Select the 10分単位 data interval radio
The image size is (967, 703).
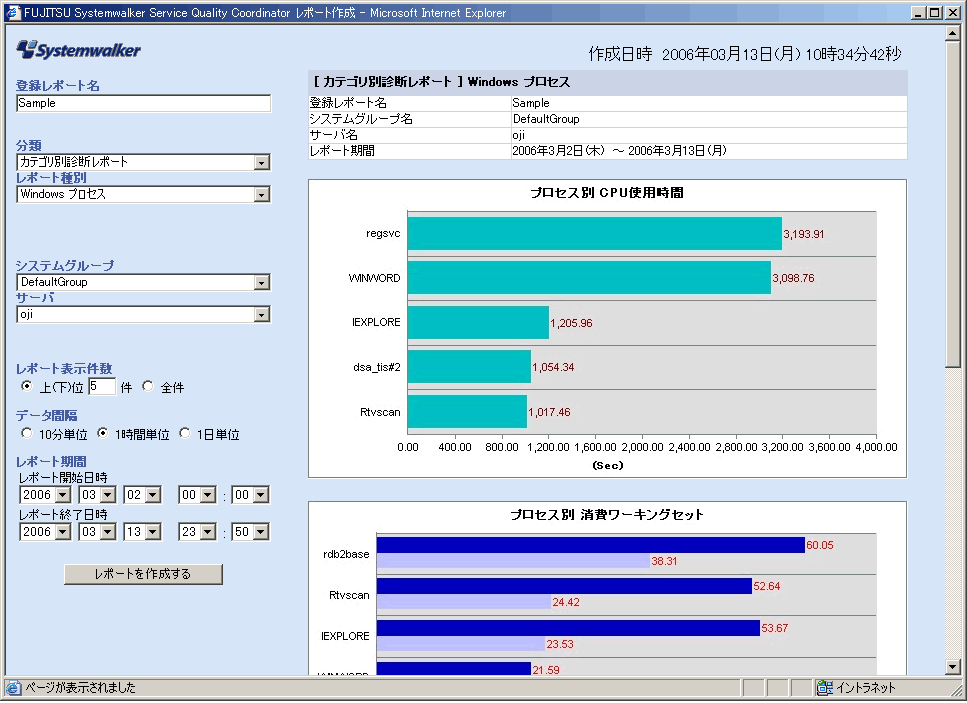pyautogui.click(x=27, y=433)
